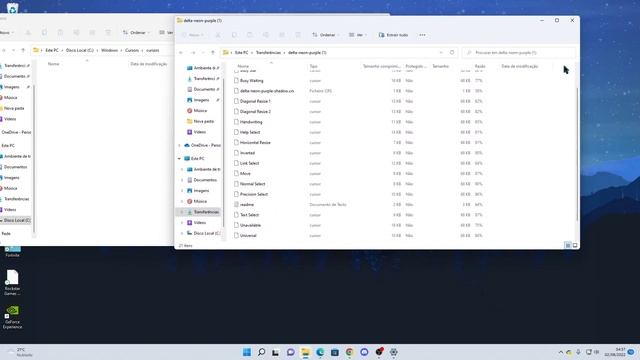The height and width of the screenshot is (360, 640).
Task: Click the Transferências breadcrumb in the front window
Action: tap(268, 53)
